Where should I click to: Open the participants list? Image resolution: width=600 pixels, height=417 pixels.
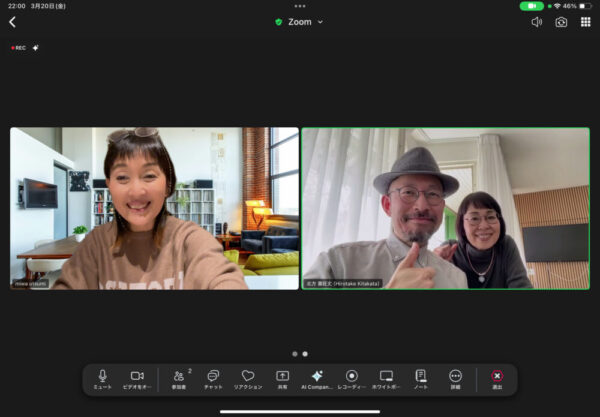[x=179, y=377]
